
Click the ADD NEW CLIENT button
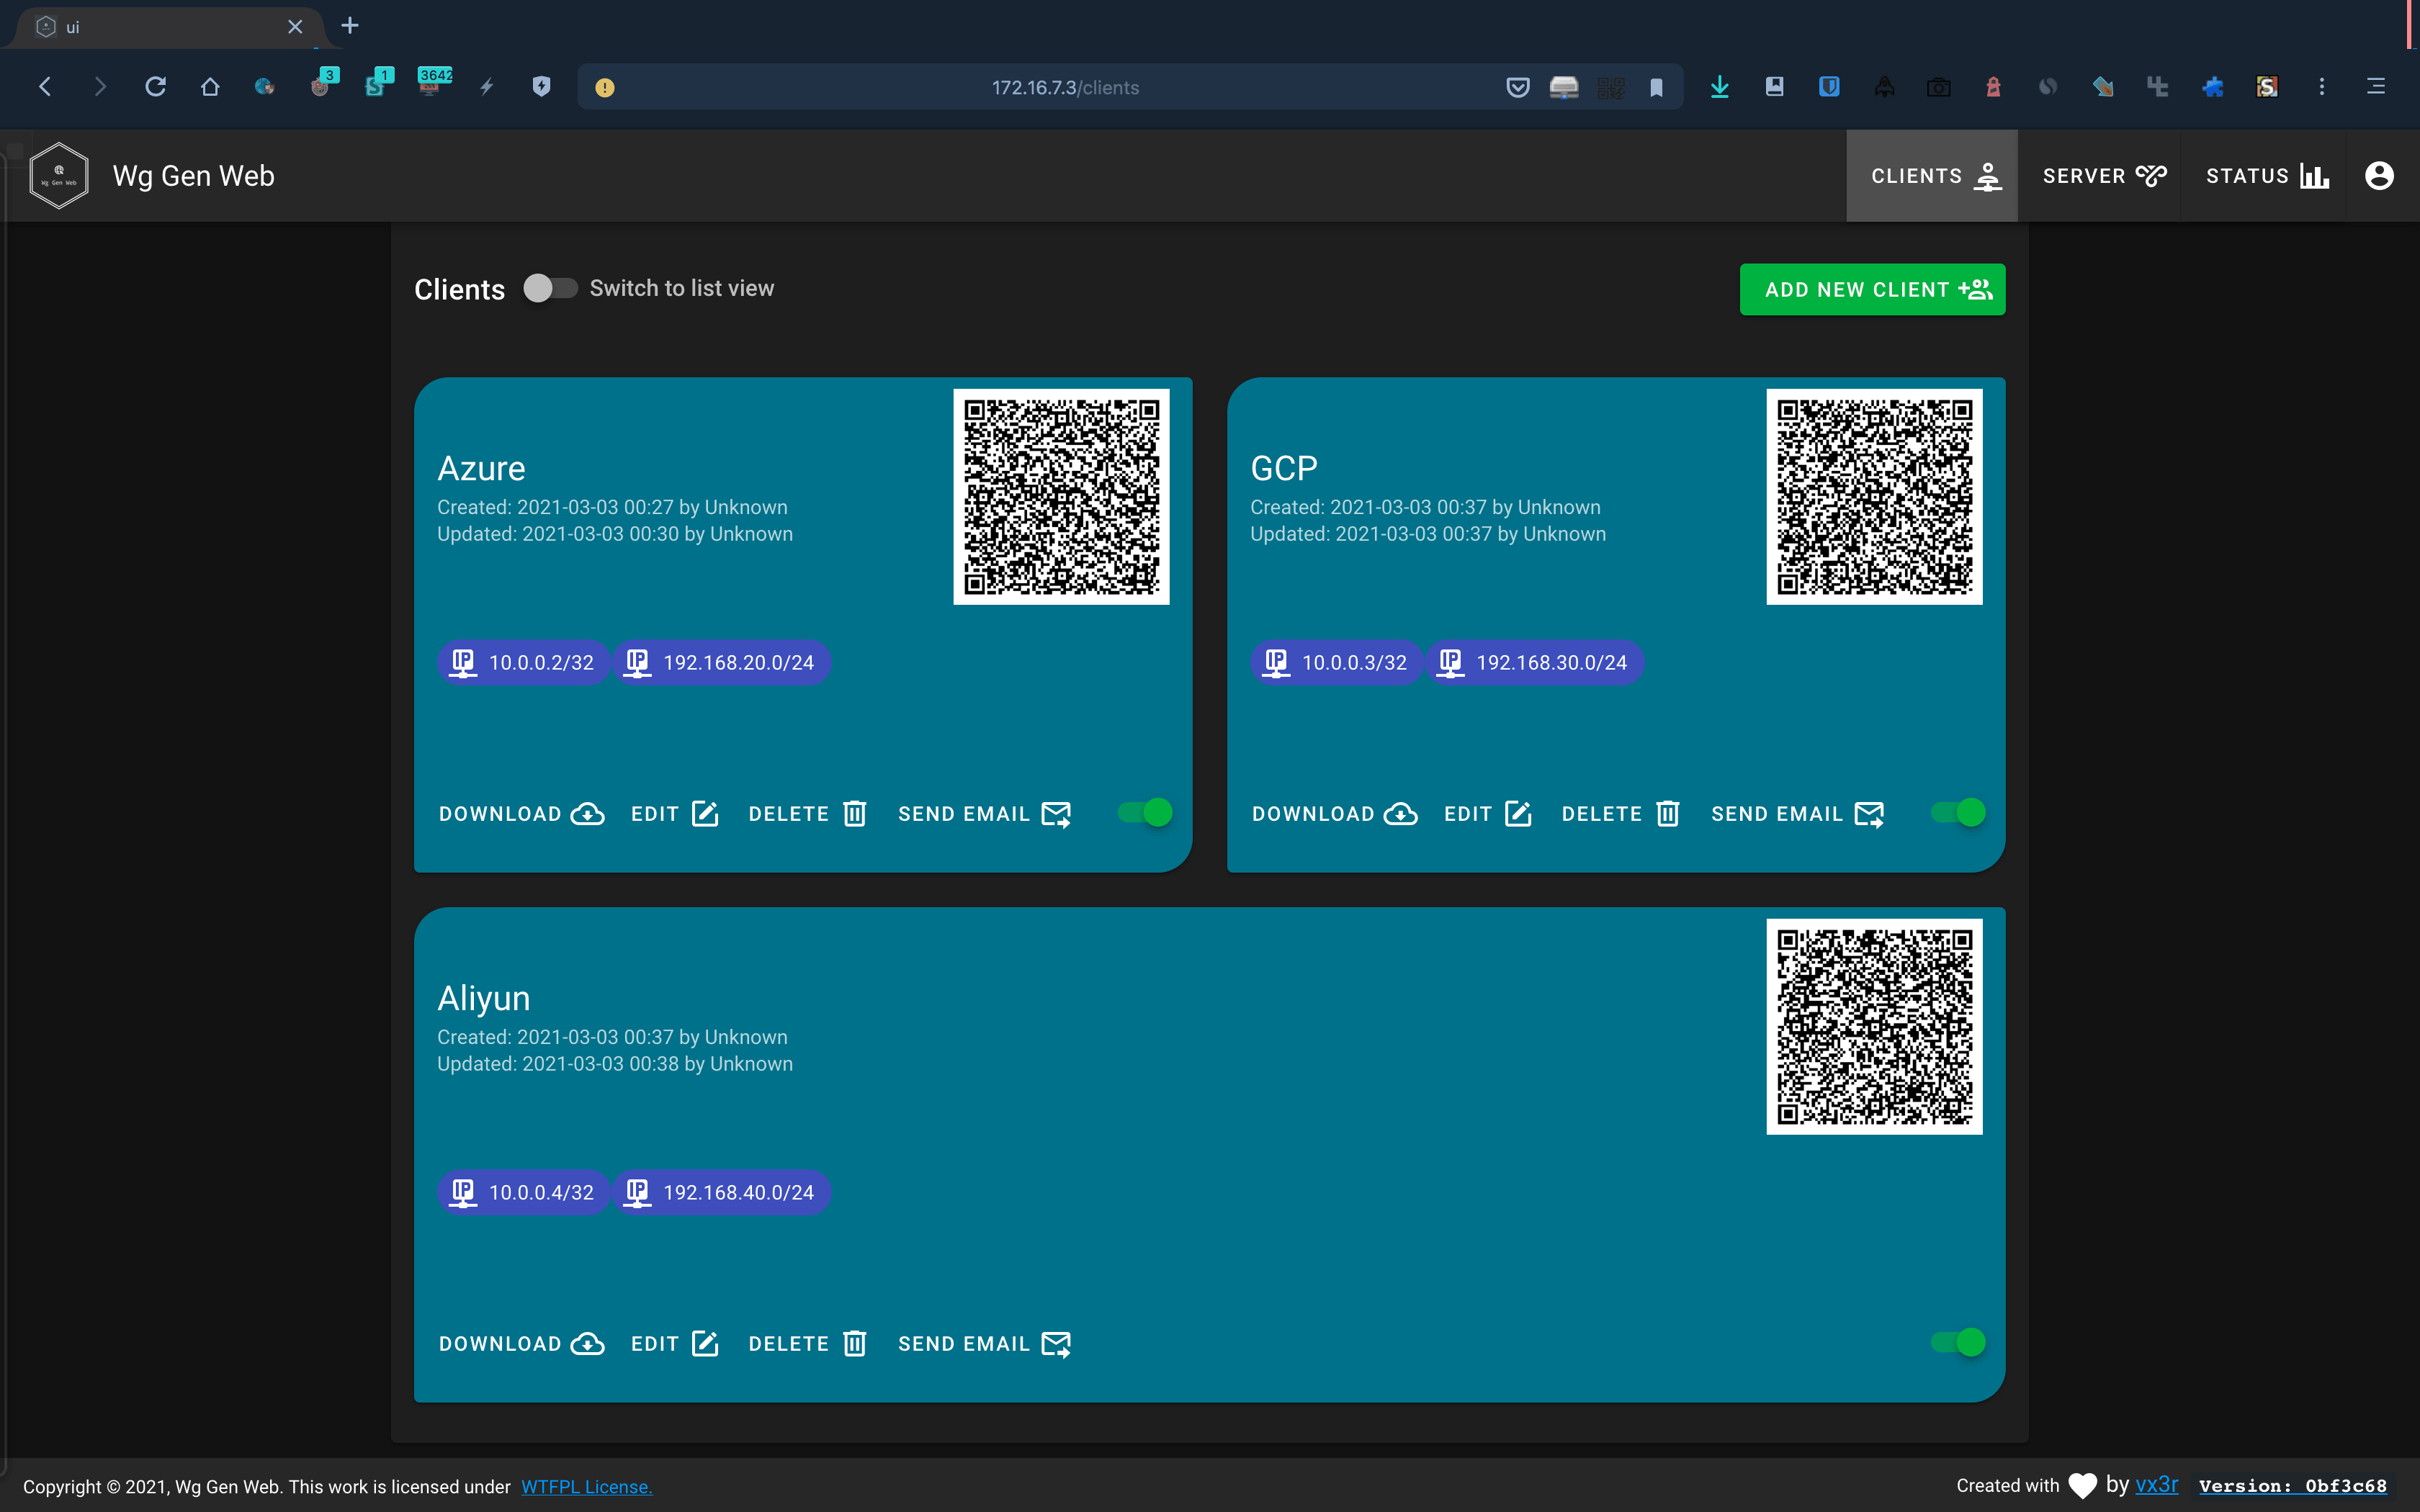coord(1871,289)
